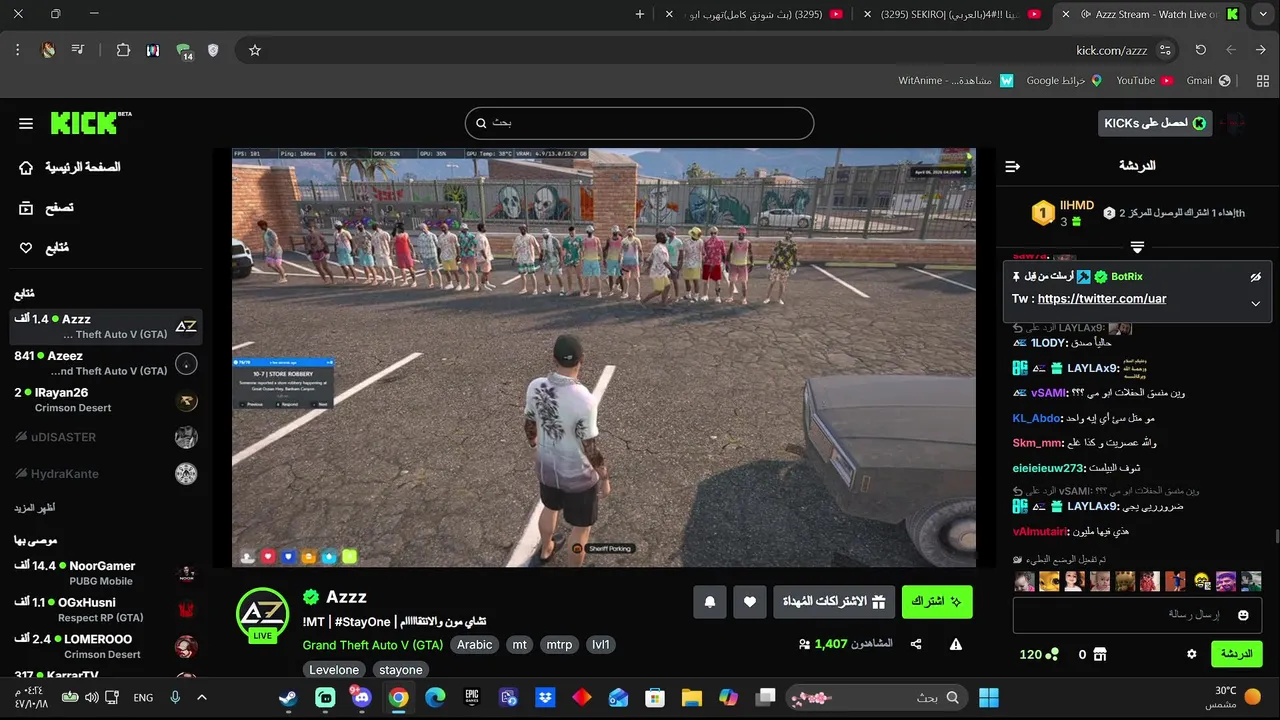1280x720 pixels.
Task: Open chat settings gear
Action: pos(1191,654)
